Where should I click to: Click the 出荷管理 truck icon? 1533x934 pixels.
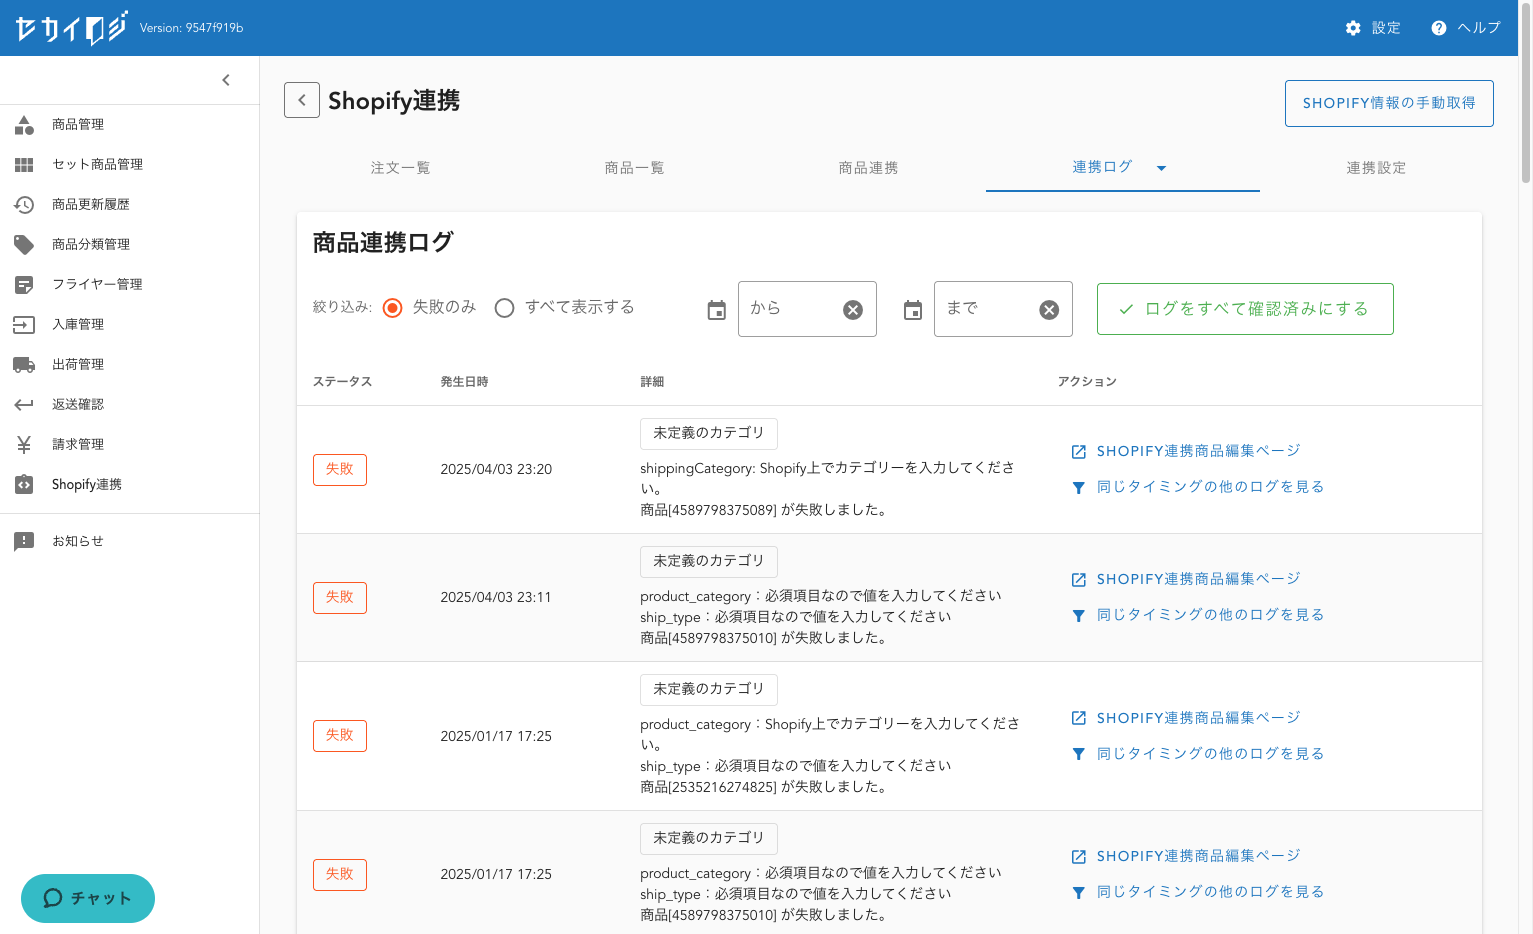click(x=24, y=364)
